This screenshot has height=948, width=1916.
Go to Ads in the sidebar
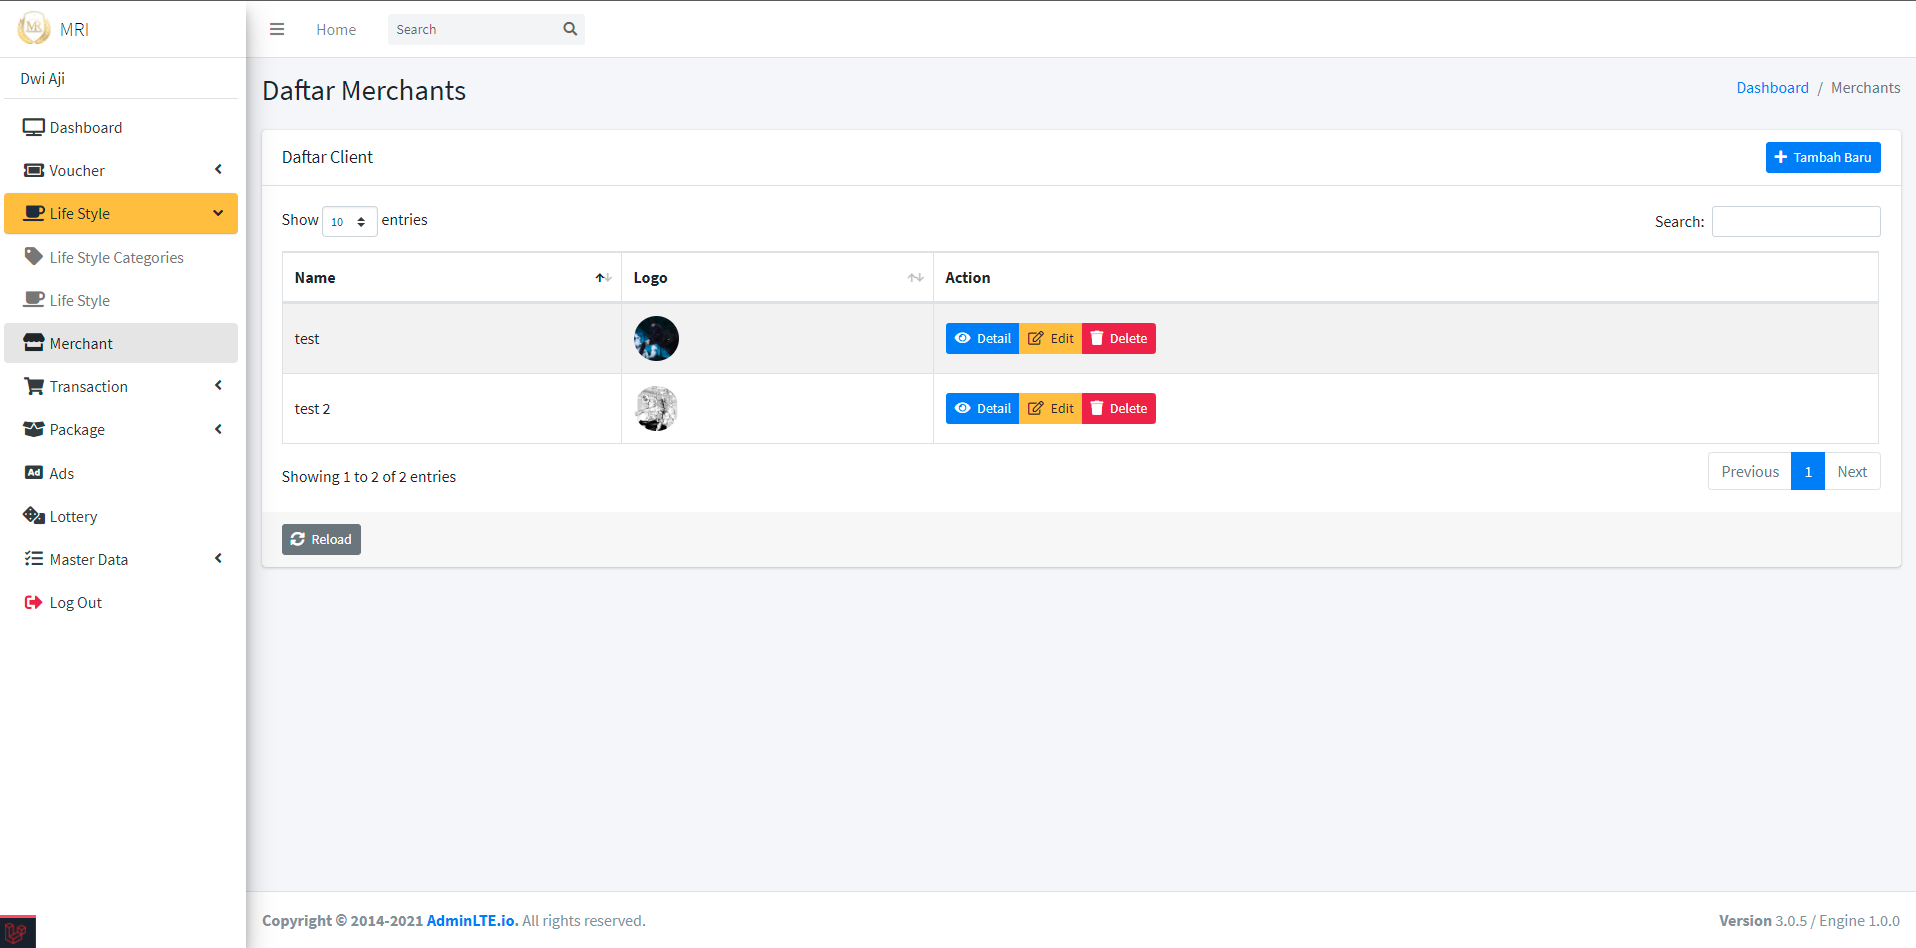point(121,473)
